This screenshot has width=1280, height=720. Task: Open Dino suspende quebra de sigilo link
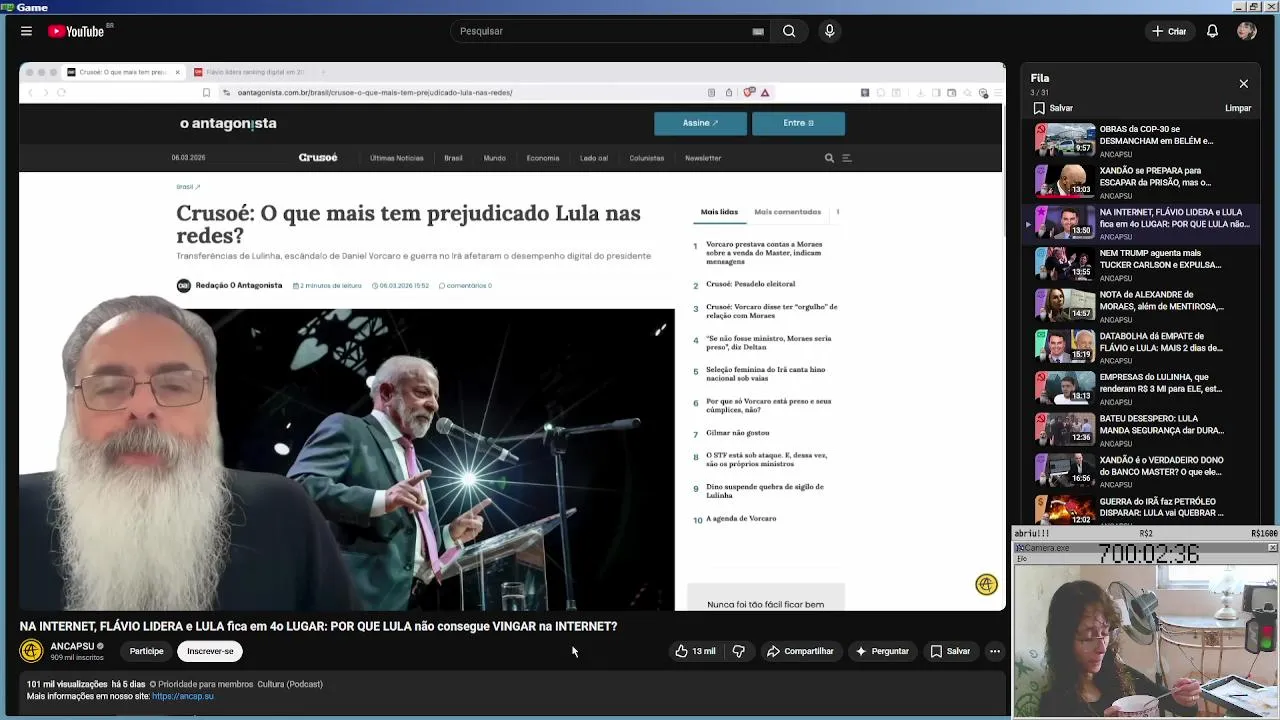[765, 491]
